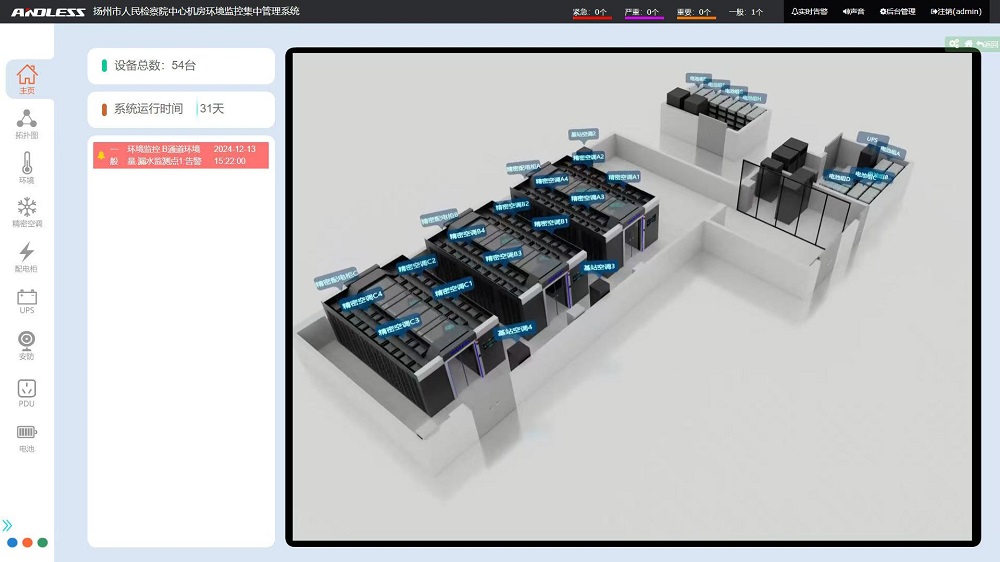Open the 电池 battery section
1000x562 pixels.
pos(27,438)
